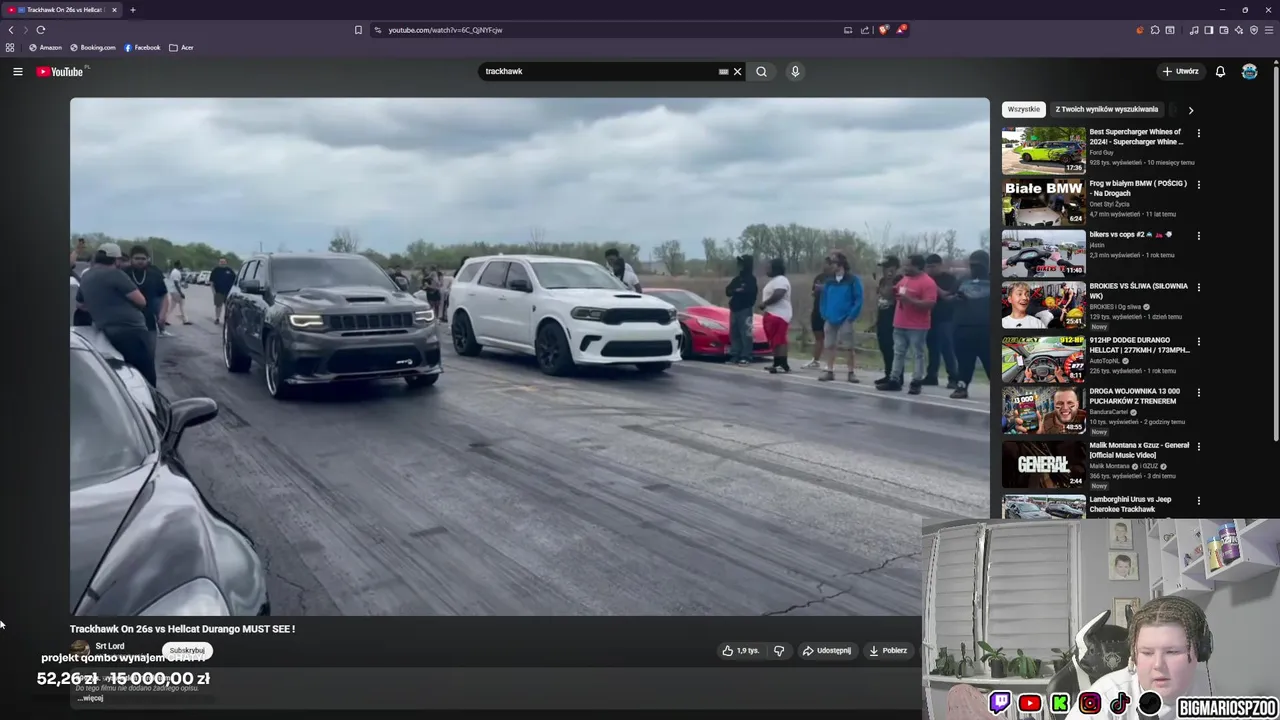Go back with the browser back arrow
1280x720 pixels.
pos(11,30)
